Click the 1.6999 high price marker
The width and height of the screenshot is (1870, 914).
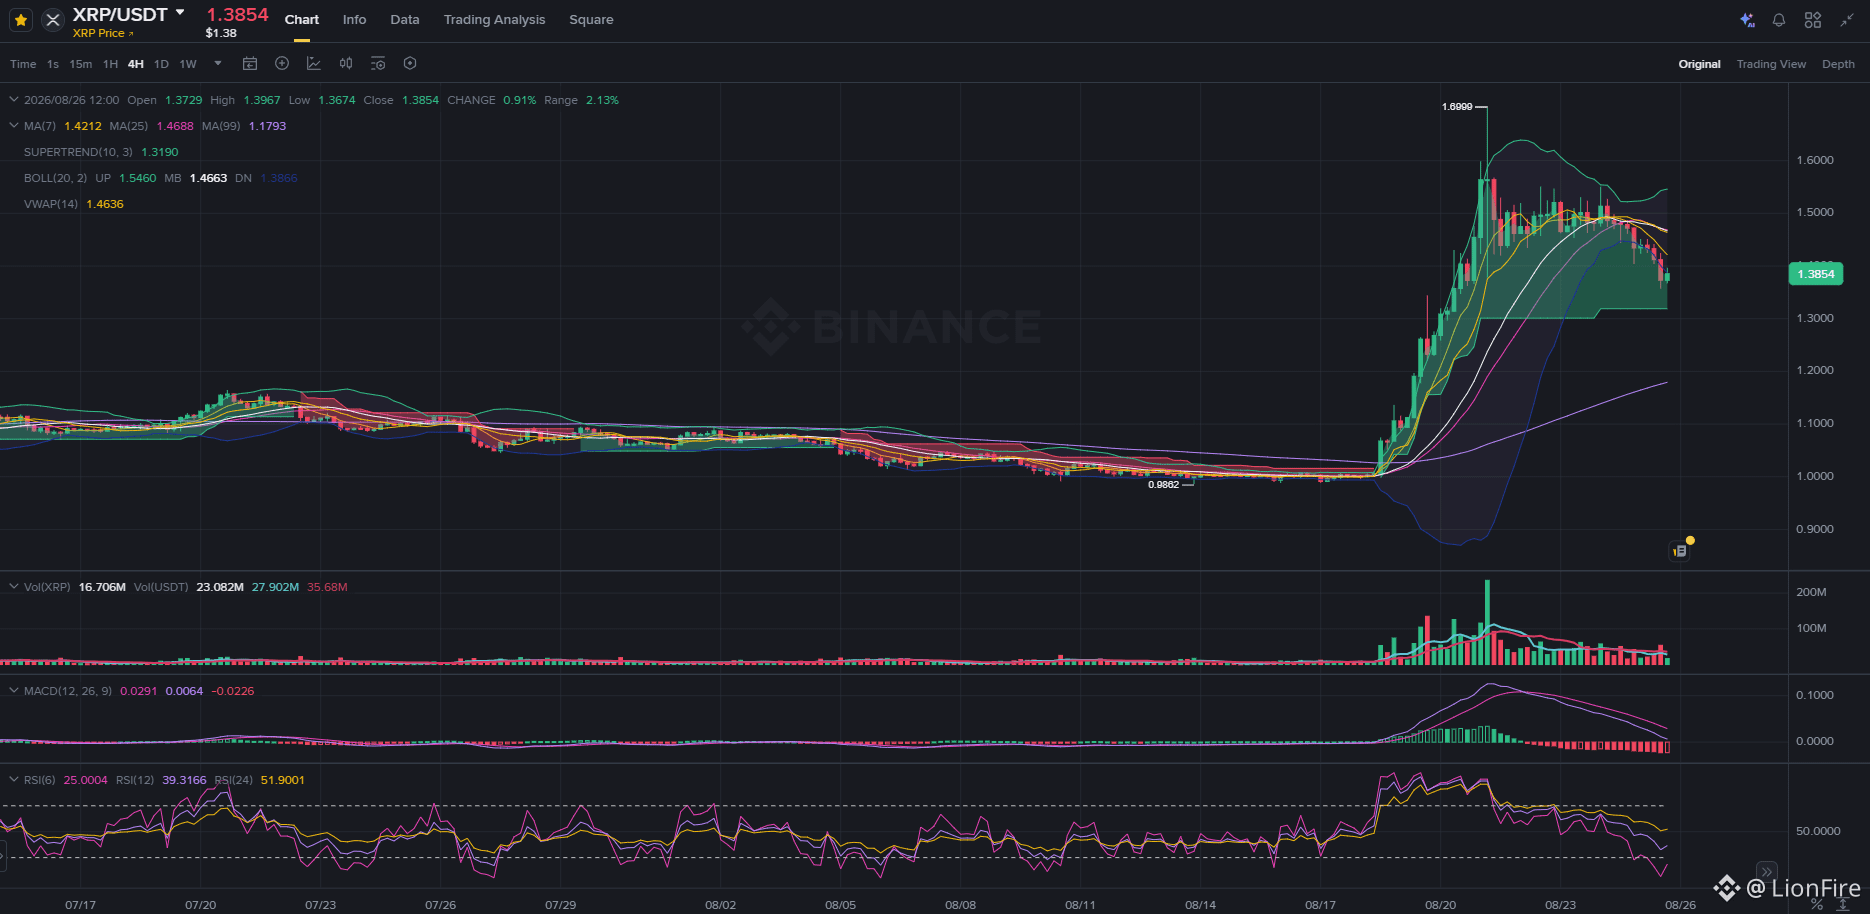[1457, 107]
